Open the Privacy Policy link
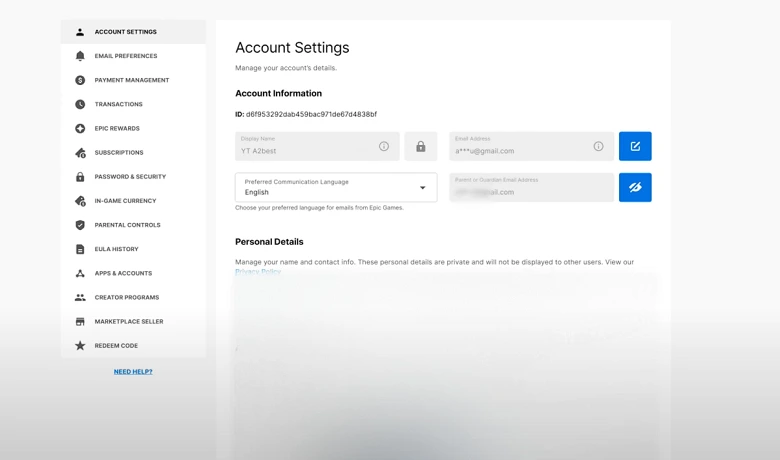 [x=258, y=272]
